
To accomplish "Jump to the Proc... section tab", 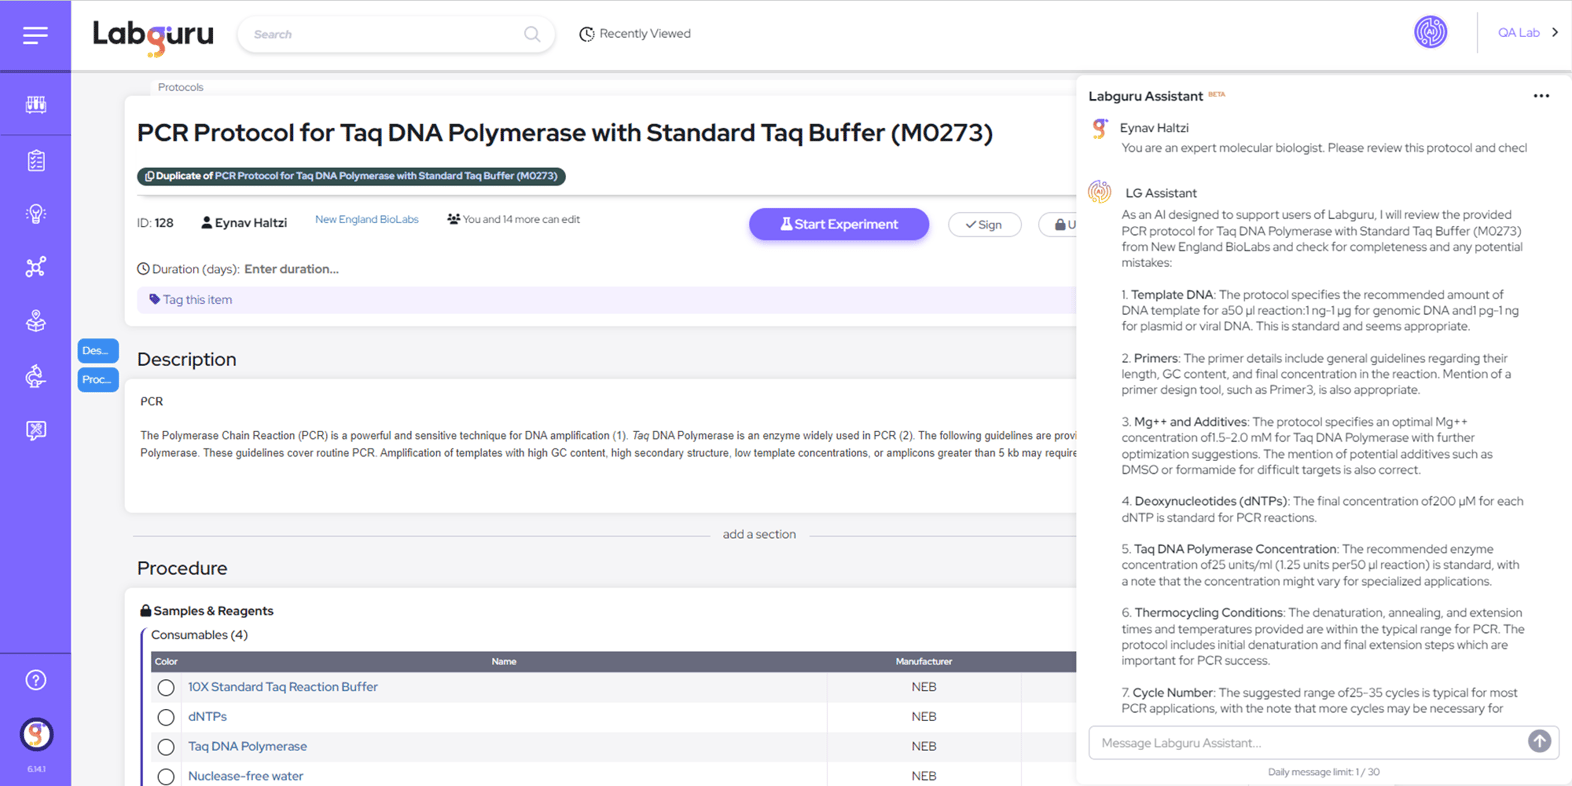I will tap(98, 380).
